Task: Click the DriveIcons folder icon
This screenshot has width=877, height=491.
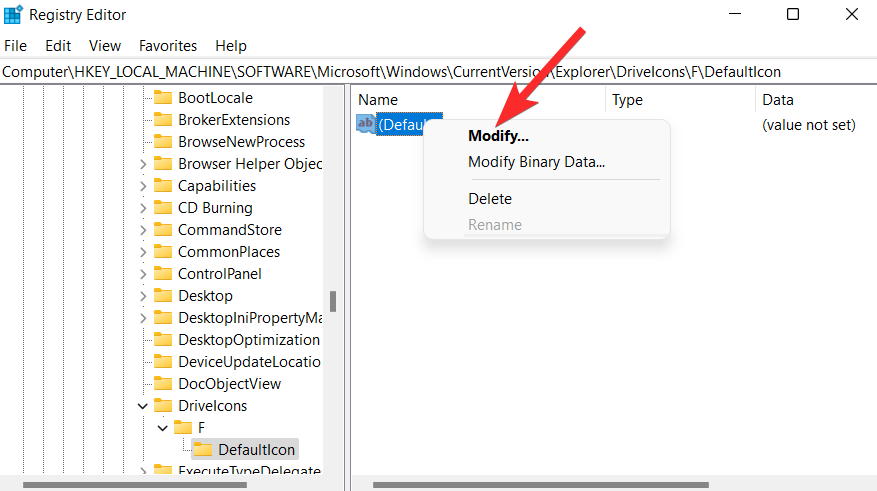Action: (163, 405)
